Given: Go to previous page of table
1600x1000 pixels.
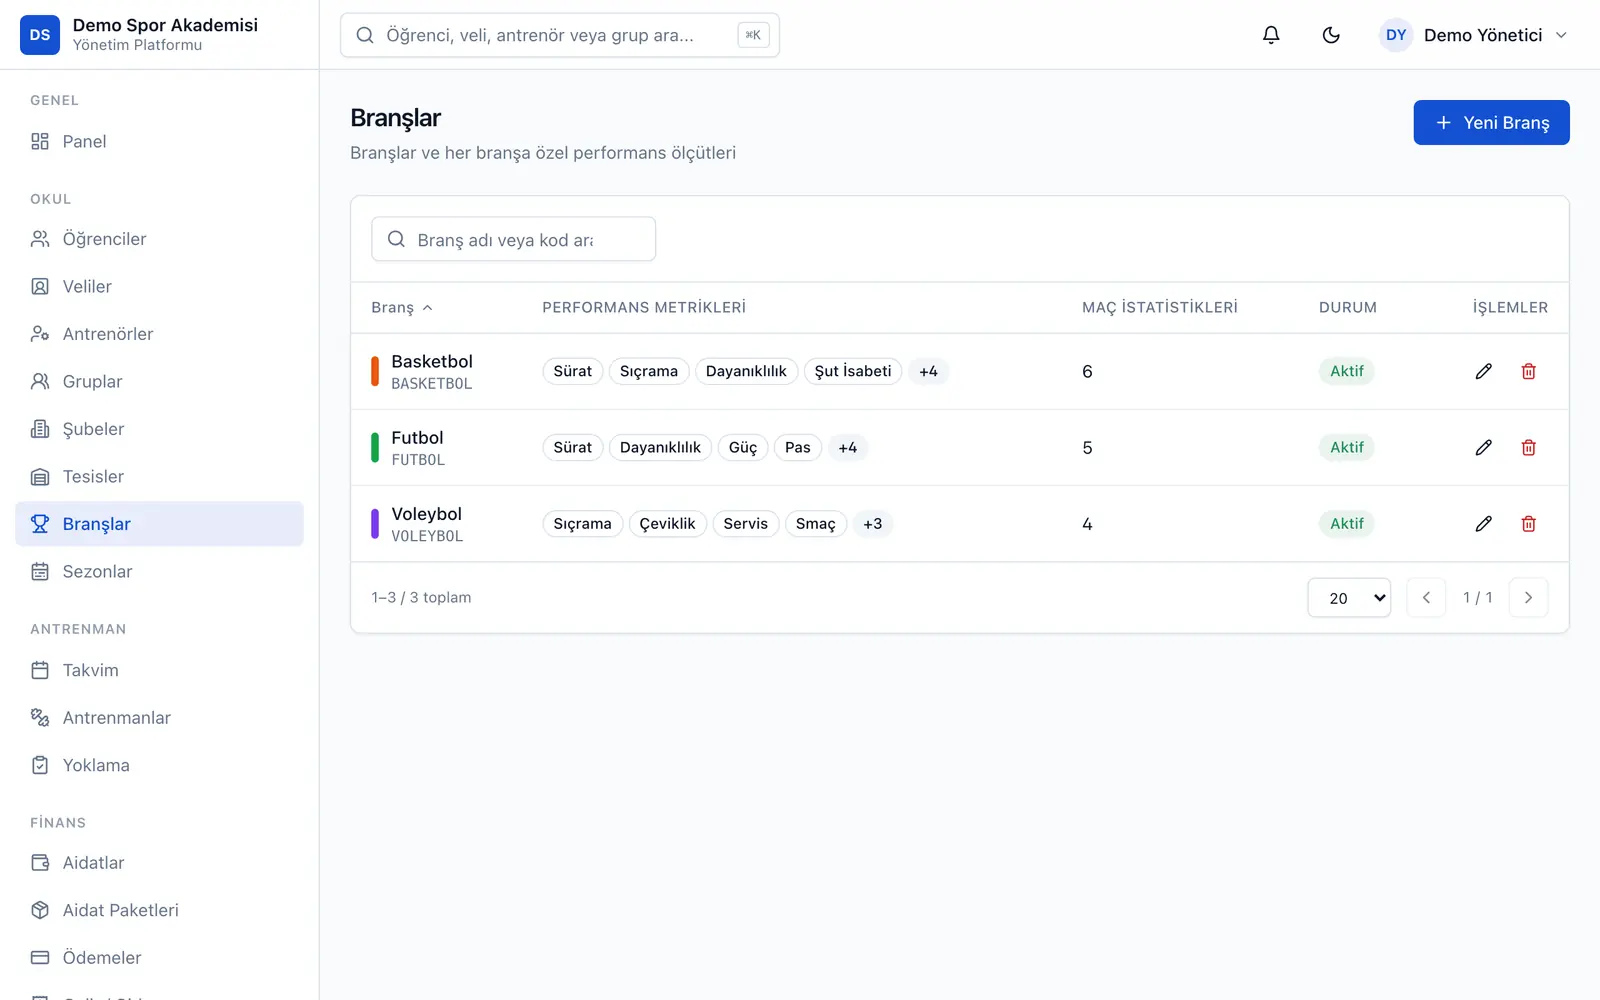Looking at the screenshot, I should pyautogui.click(x=1426, y=597).
